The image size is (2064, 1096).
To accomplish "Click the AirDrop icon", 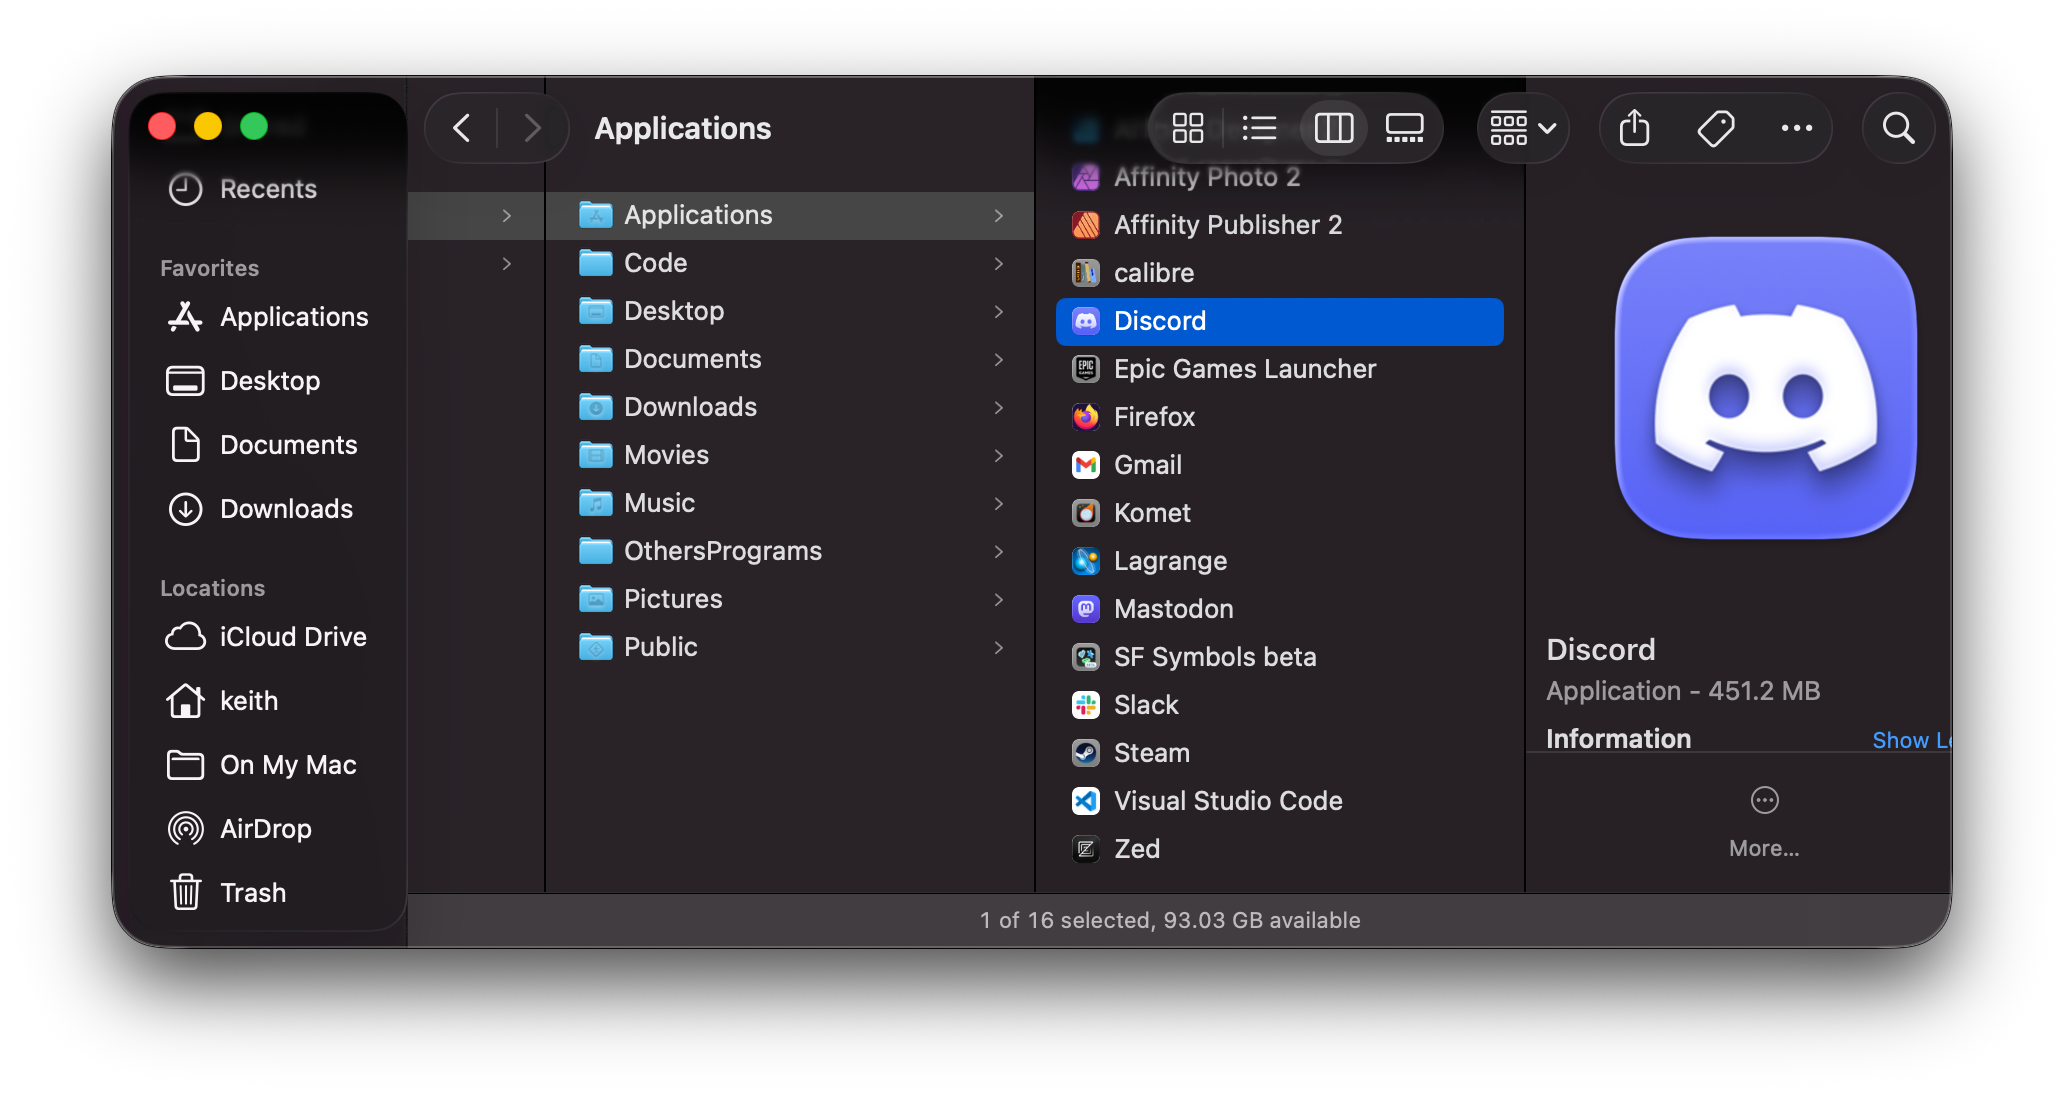I will (x=185, y=829).
